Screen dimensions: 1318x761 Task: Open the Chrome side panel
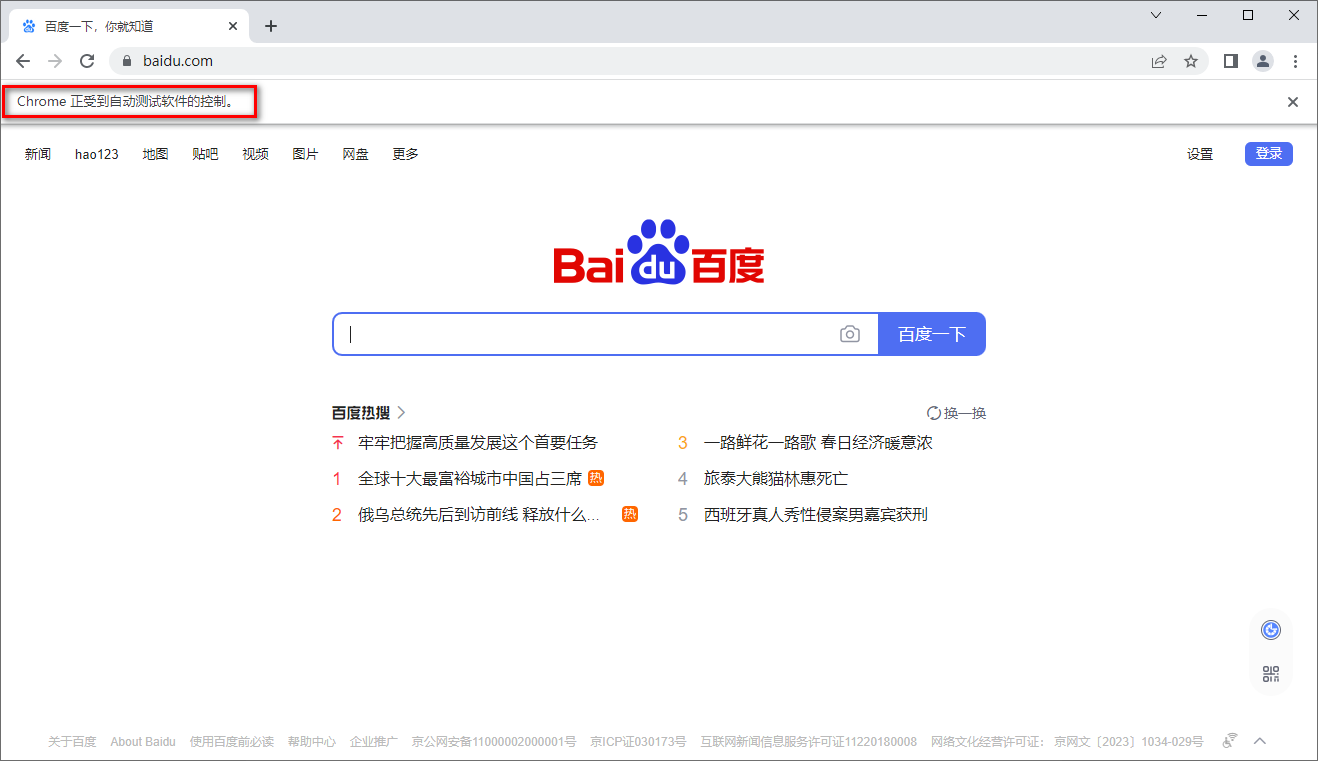1231,61
